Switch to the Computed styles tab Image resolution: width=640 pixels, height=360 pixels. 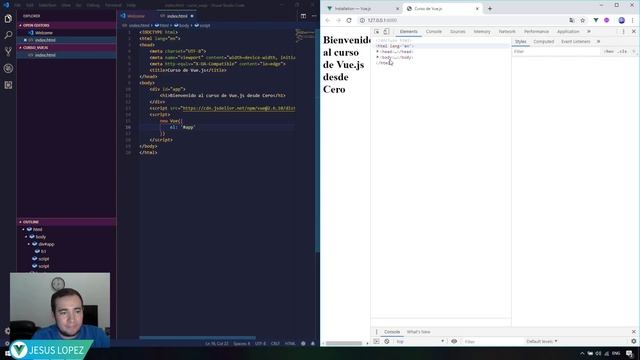(544, 42)
